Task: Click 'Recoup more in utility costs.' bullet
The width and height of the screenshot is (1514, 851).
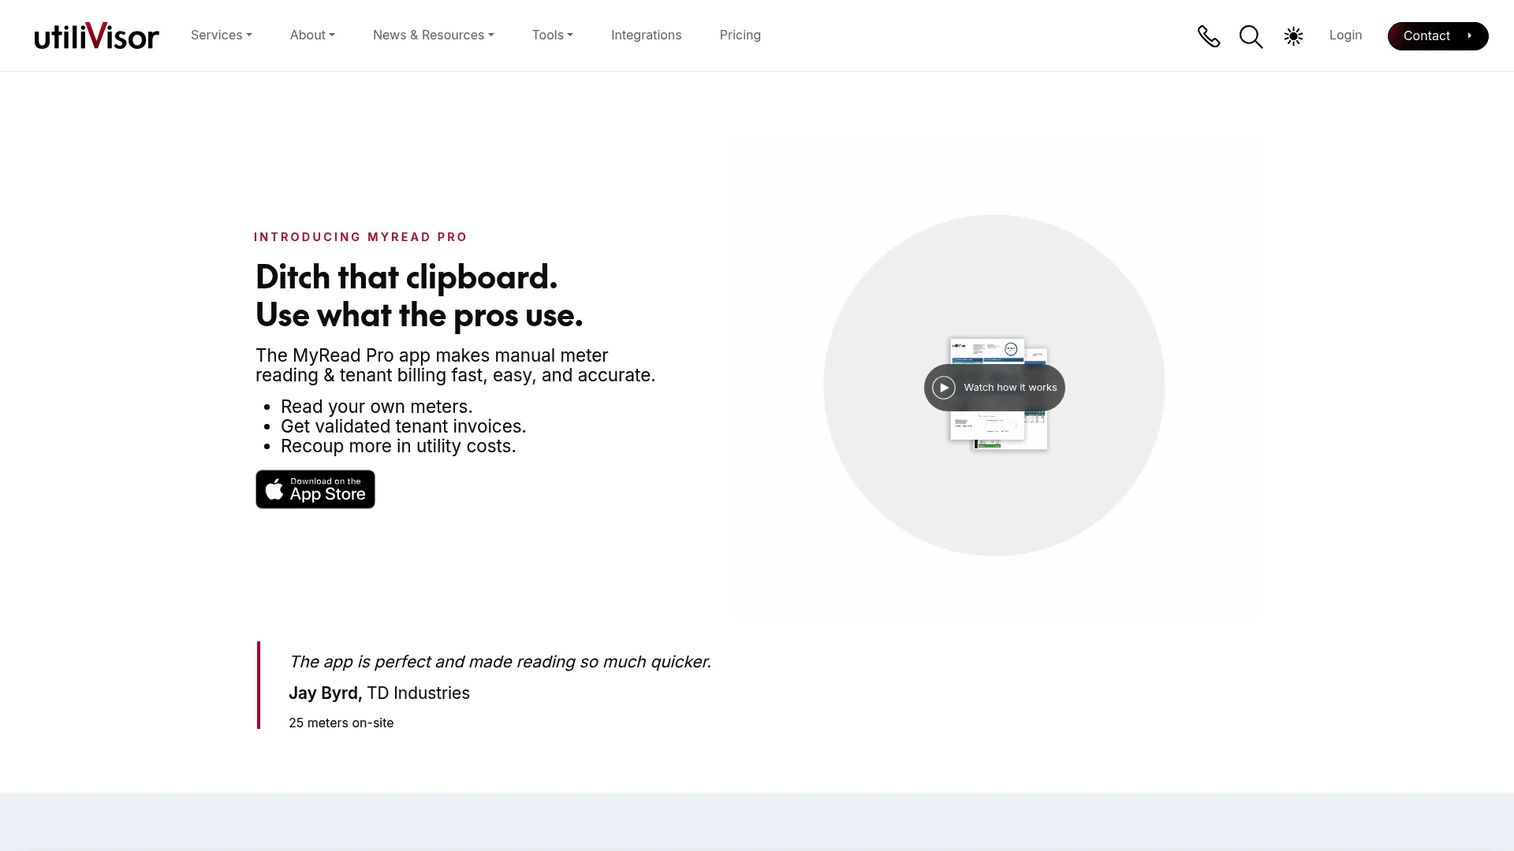Action: (398, 446)
